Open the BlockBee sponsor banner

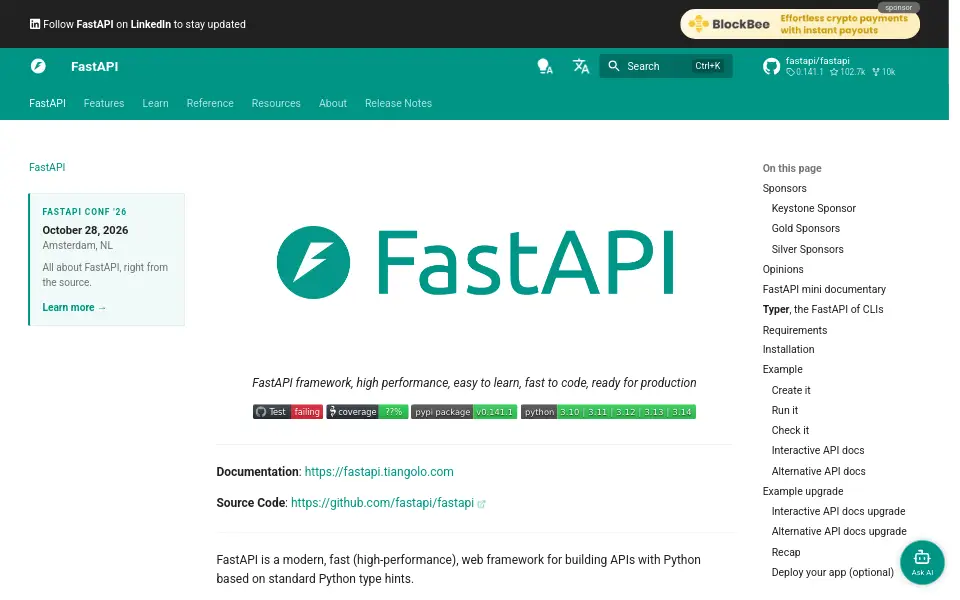click(x=800, y=24)
